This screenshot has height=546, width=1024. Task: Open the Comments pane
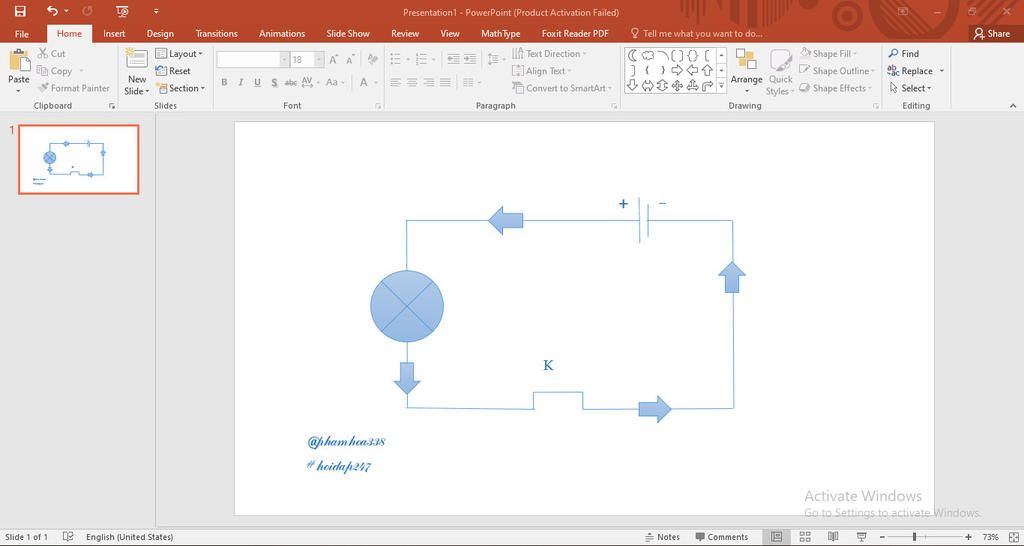tap(722, 537)
